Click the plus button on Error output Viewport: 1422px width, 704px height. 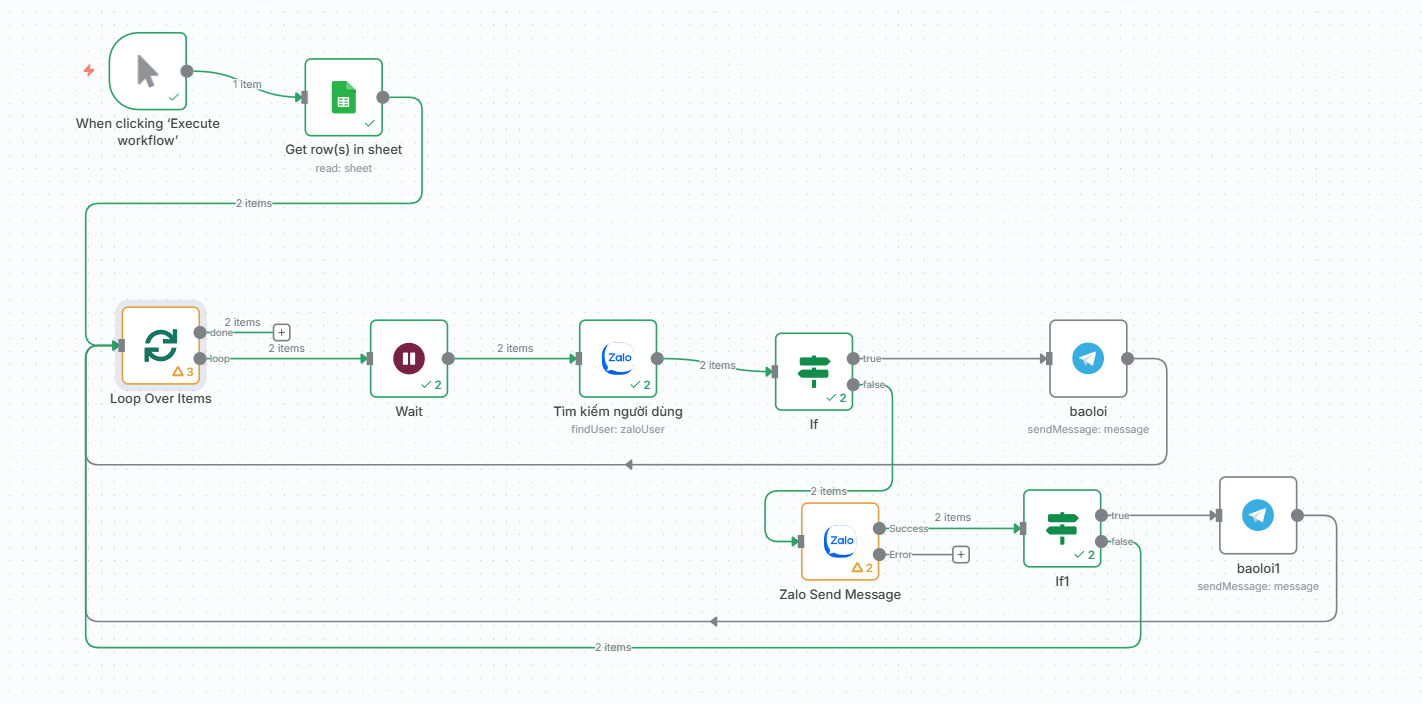point(961,554)
